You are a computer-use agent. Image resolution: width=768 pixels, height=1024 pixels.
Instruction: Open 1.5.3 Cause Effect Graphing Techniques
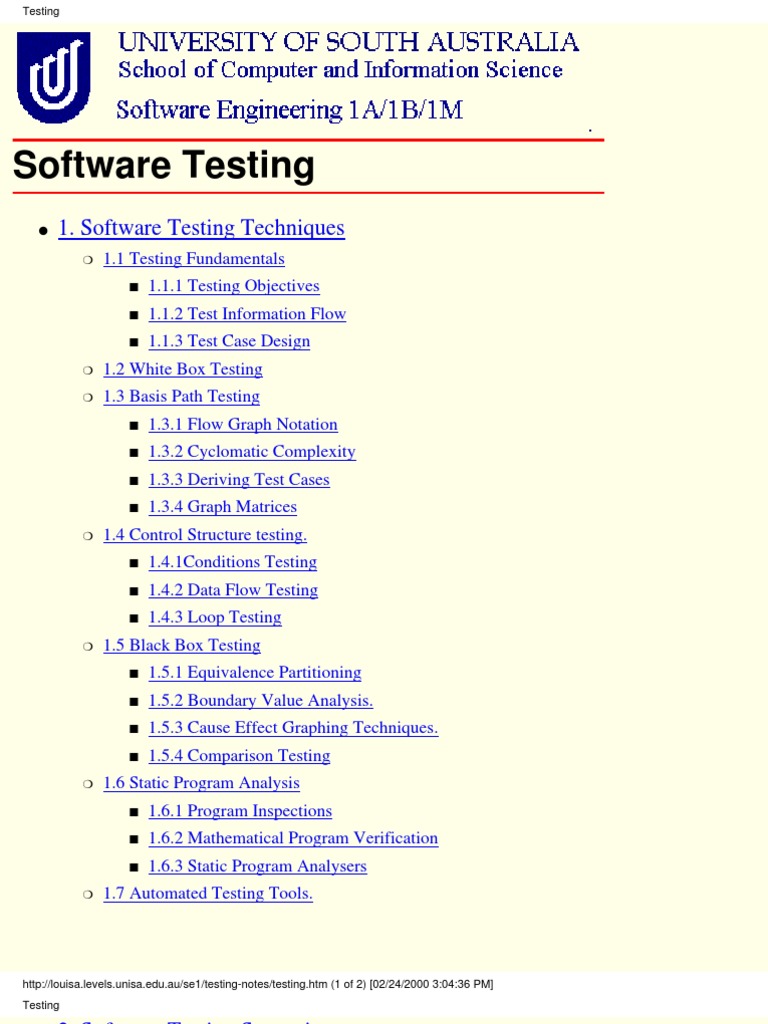293,728
